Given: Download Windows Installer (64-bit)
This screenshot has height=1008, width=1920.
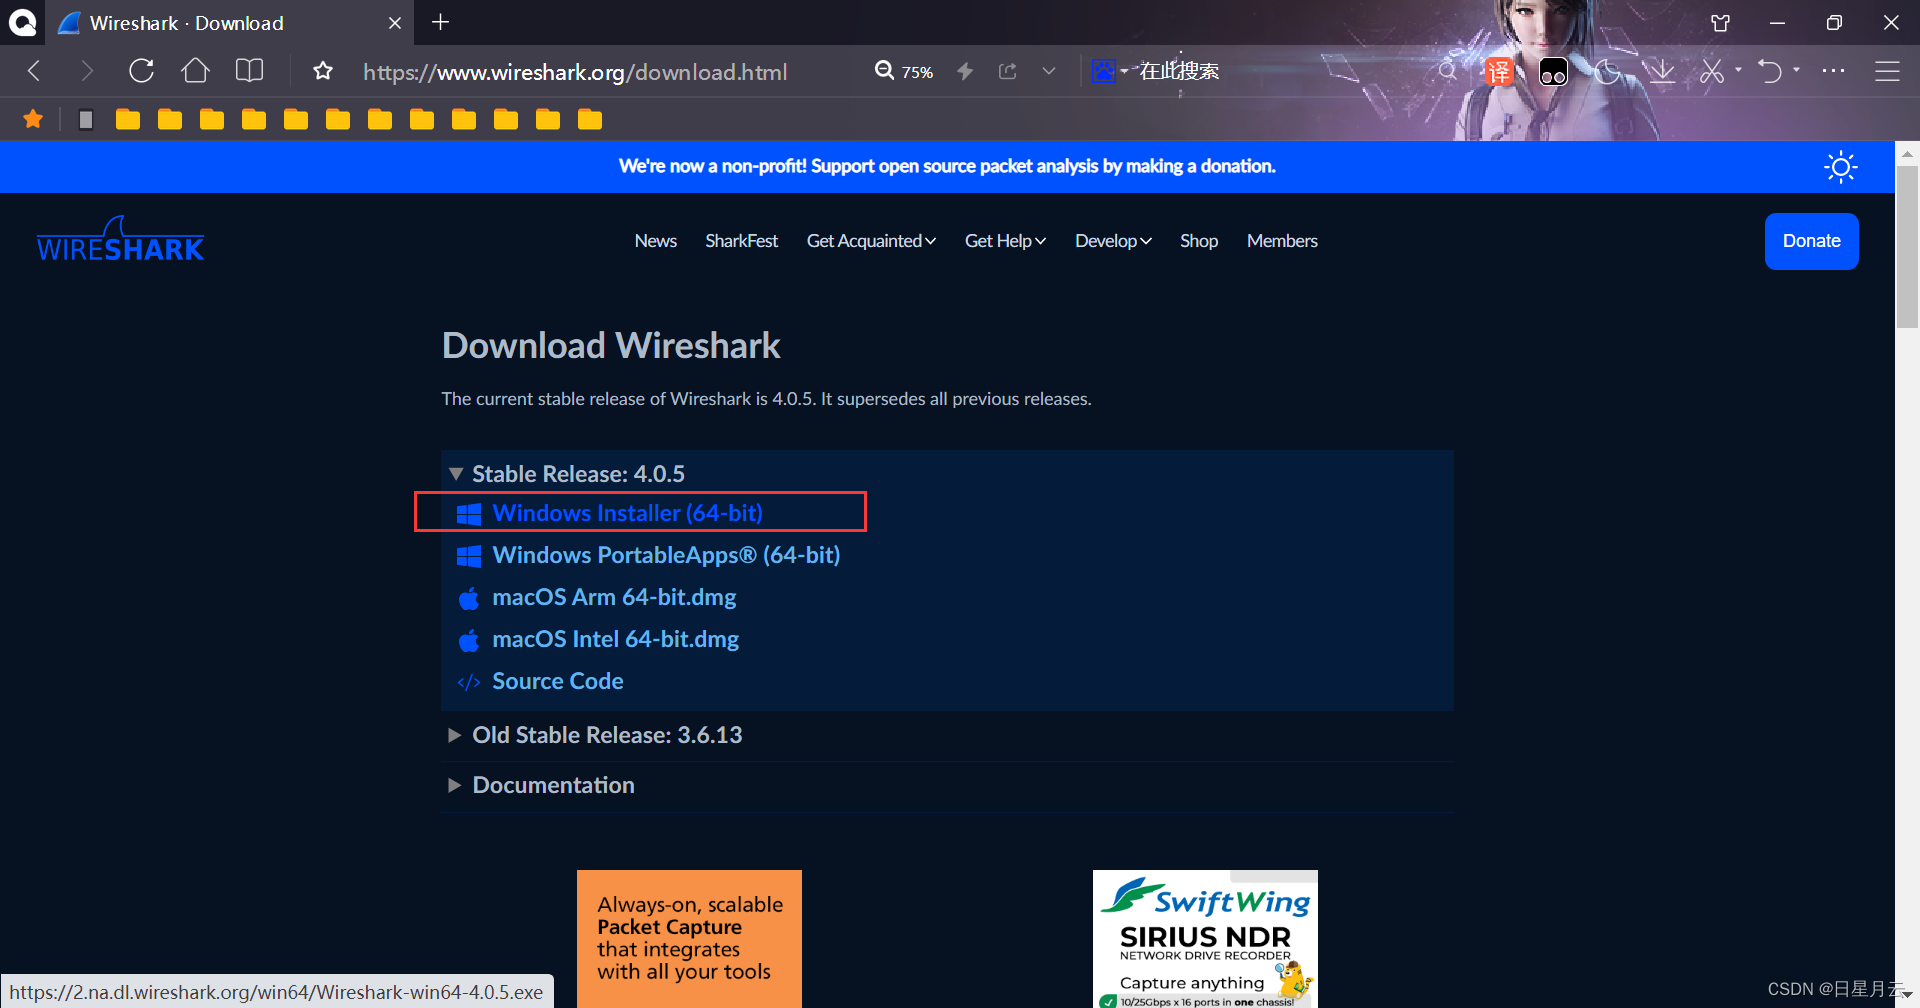Looking at the screenshot, I should pos(627,513).
